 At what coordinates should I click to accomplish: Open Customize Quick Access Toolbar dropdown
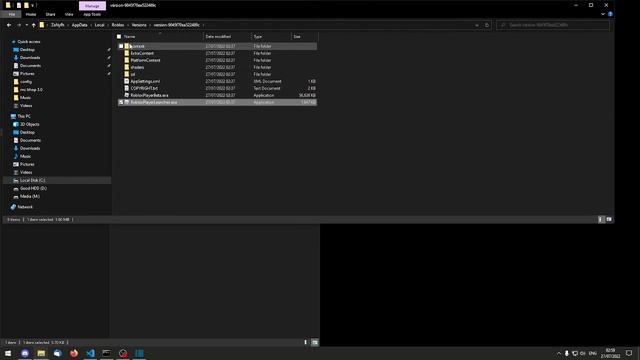pyautogui.click(x=33, y=5)
